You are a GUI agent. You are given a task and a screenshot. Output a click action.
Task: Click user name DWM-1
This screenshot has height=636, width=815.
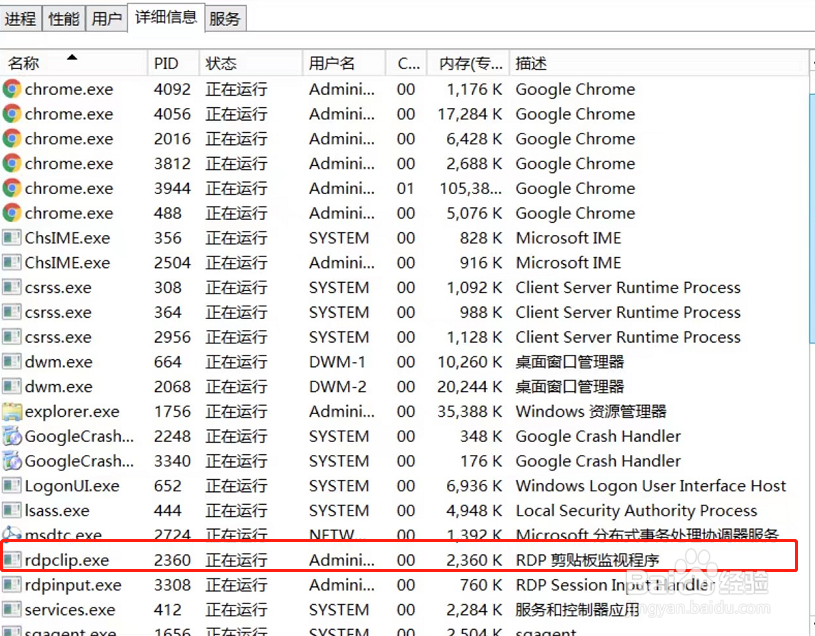click(337, 362)
